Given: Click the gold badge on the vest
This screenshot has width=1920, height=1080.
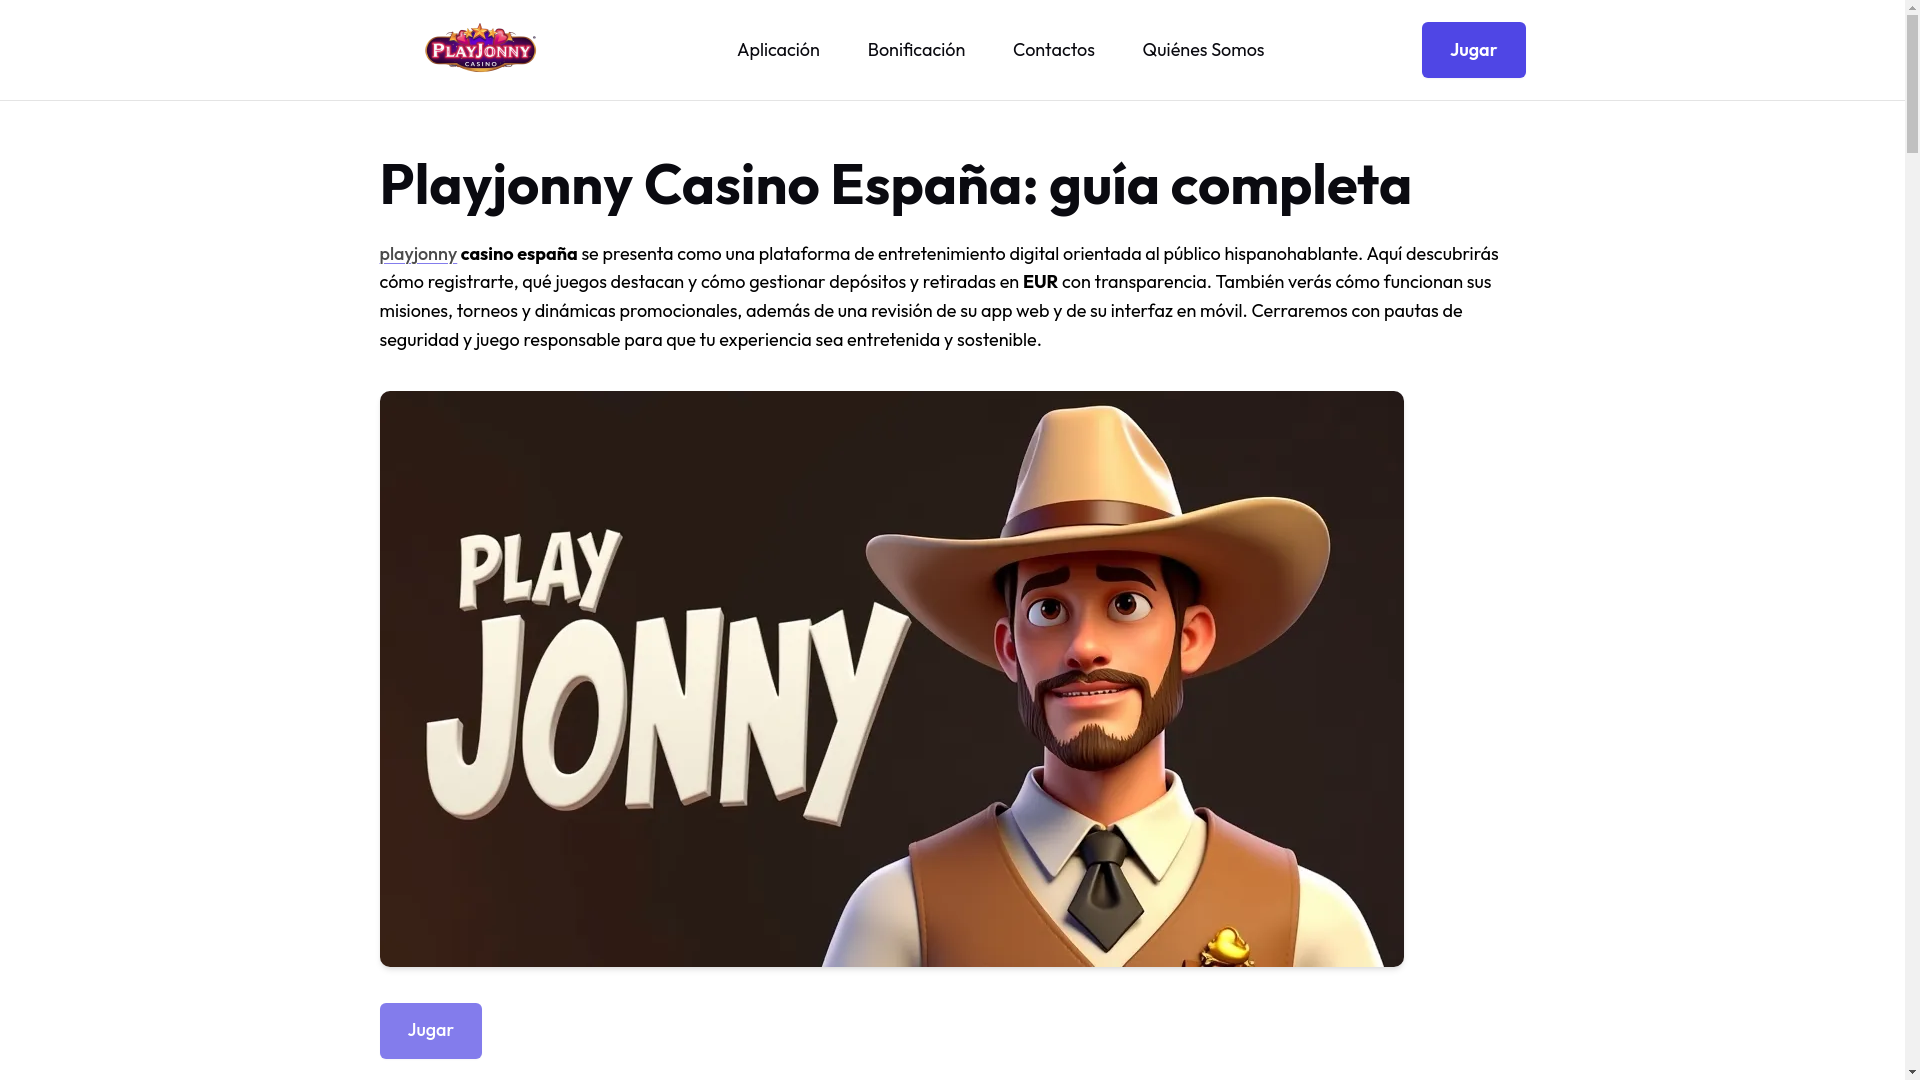Looking at the screenshot, I should coord(1225,947).
